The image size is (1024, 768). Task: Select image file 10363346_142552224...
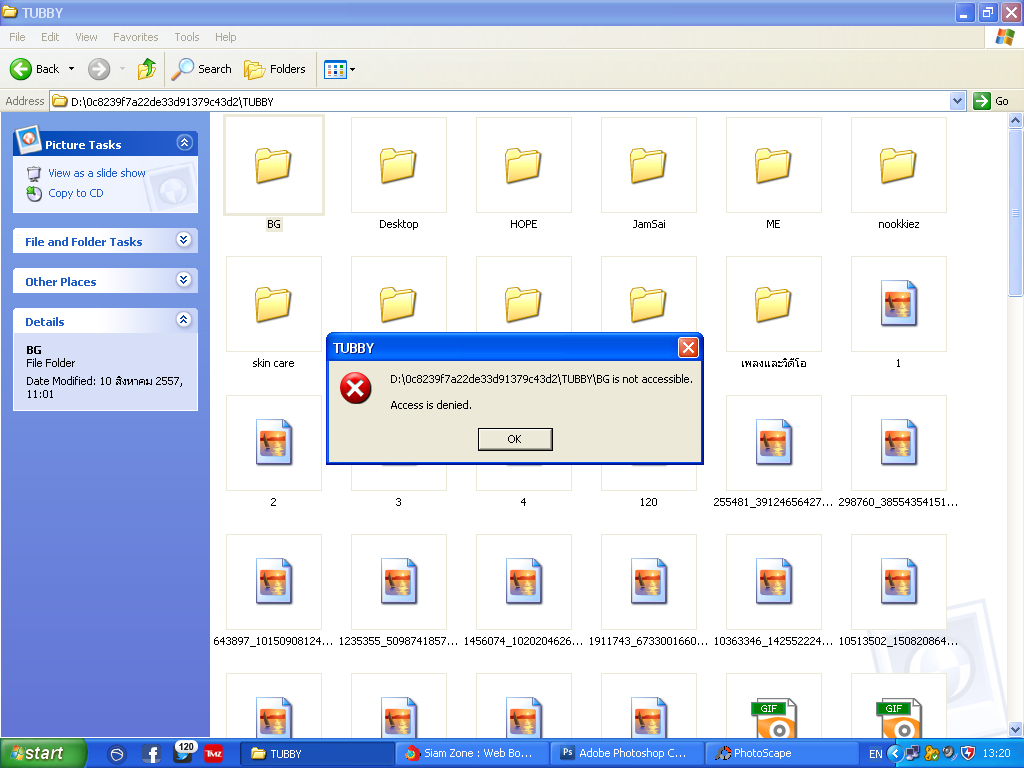click(773, 590)
